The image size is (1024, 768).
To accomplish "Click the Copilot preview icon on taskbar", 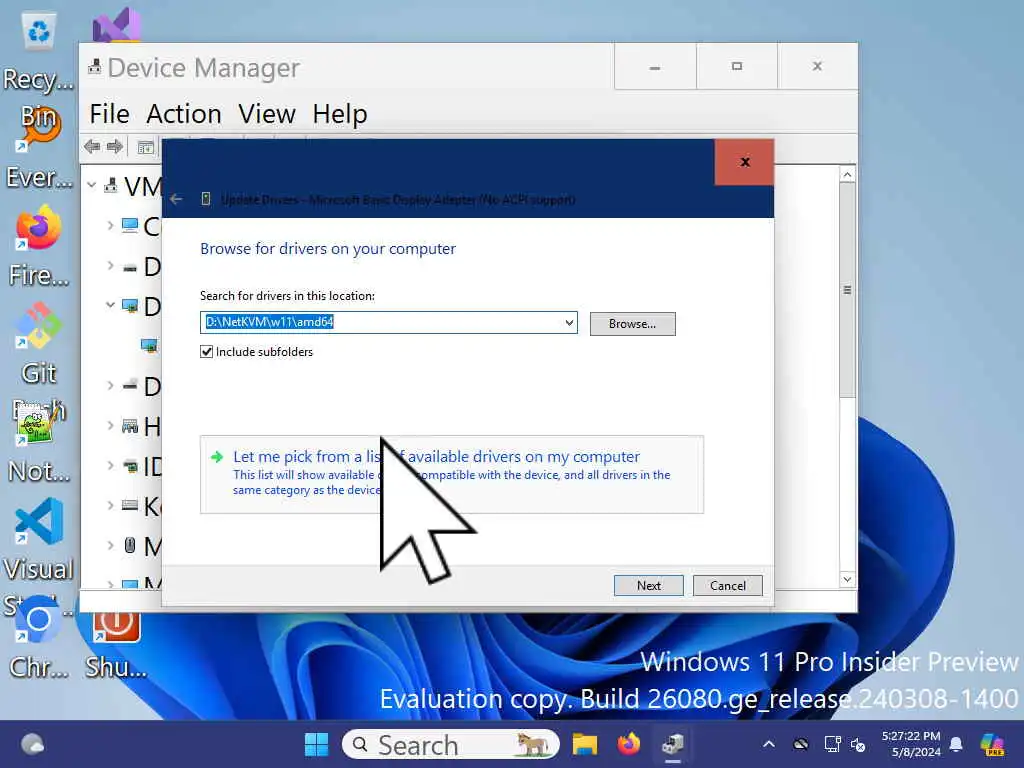I will click(x=992, y=744).
